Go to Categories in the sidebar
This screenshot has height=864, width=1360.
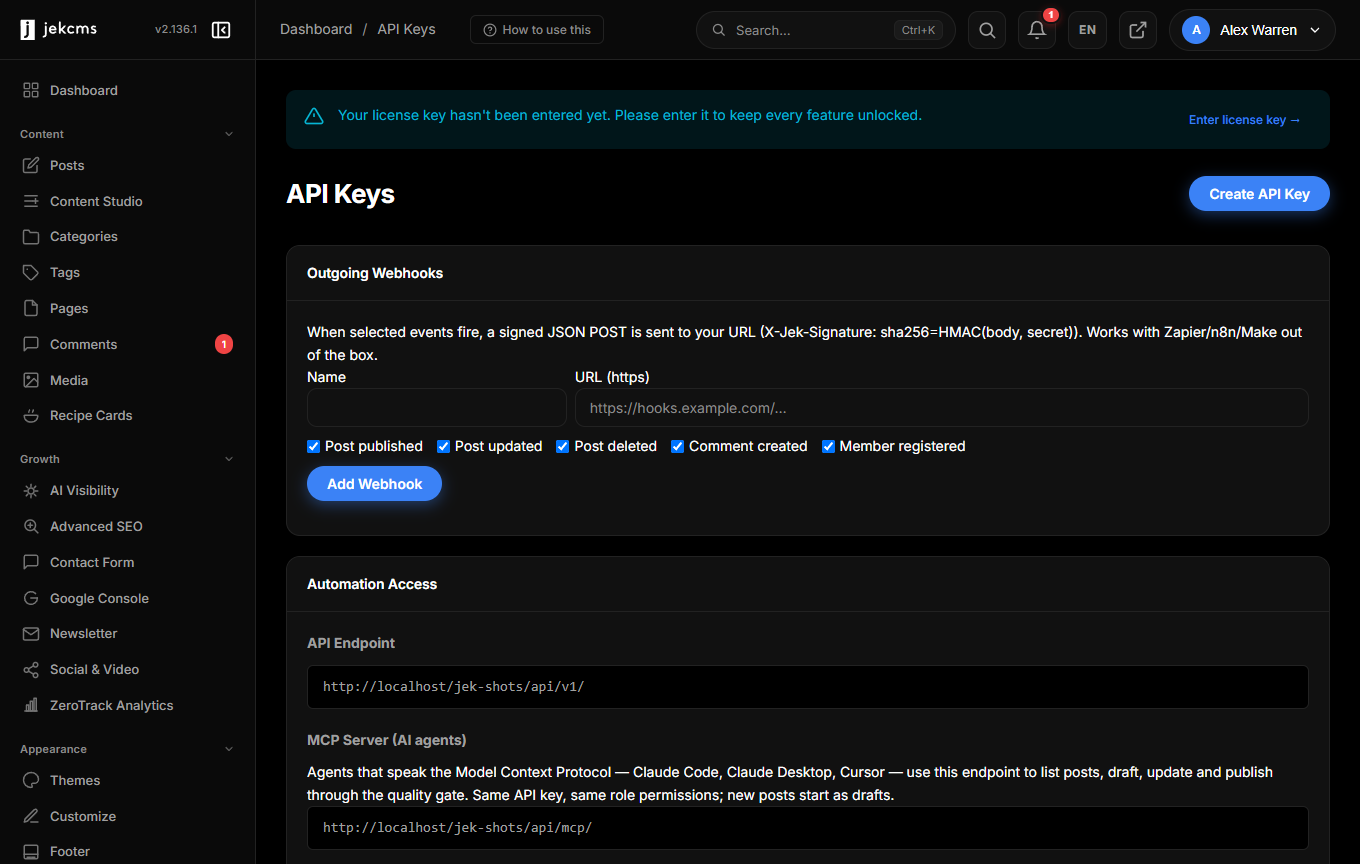tap(128, 237)
